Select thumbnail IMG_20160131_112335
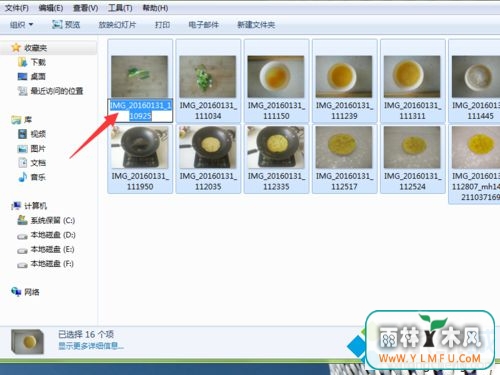Viewport: 500px width, 375px height. [x=276, y=147]
